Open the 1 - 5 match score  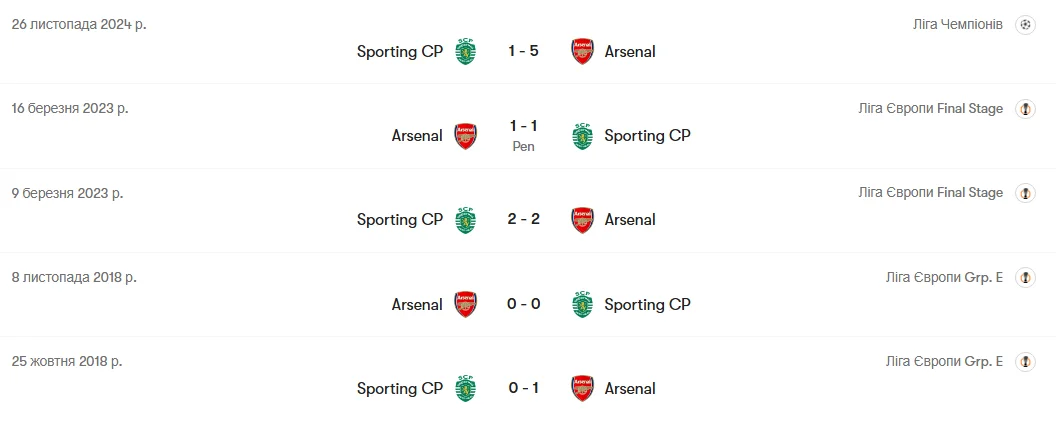[523, 51]
